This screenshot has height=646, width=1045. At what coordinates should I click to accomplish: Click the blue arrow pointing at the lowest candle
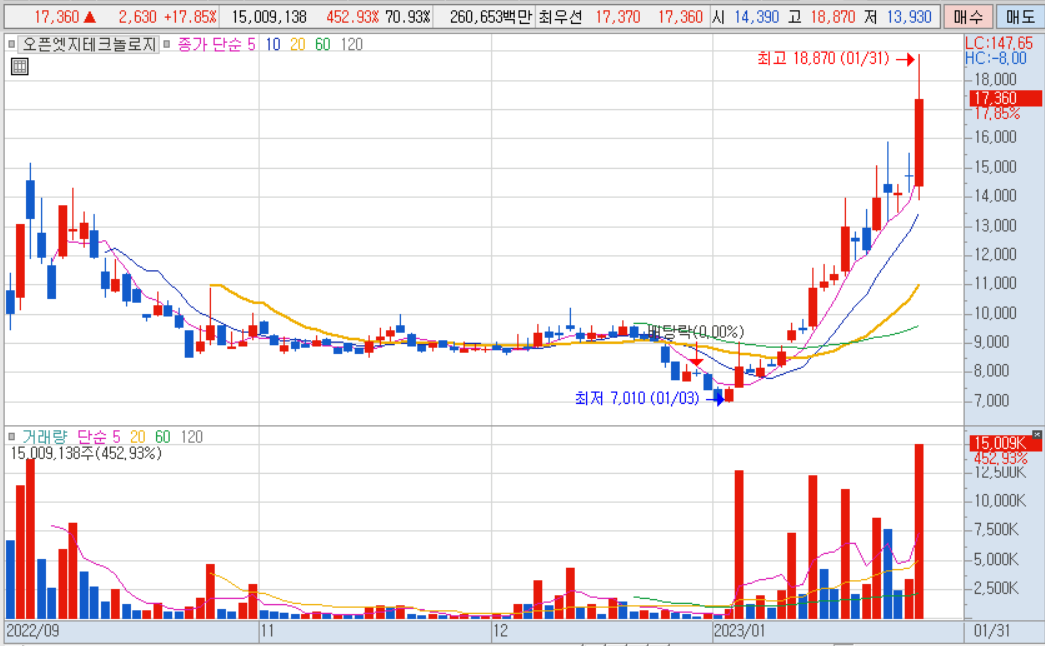tap(715, 399)
